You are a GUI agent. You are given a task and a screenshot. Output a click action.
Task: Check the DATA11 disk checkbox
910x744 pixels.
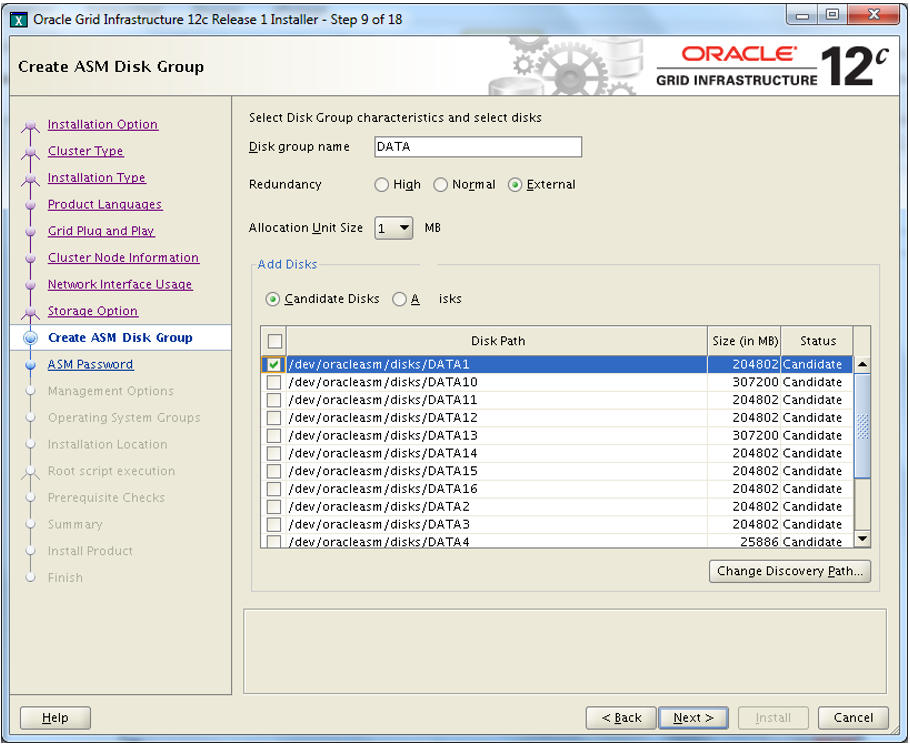[x=273, y=400]
